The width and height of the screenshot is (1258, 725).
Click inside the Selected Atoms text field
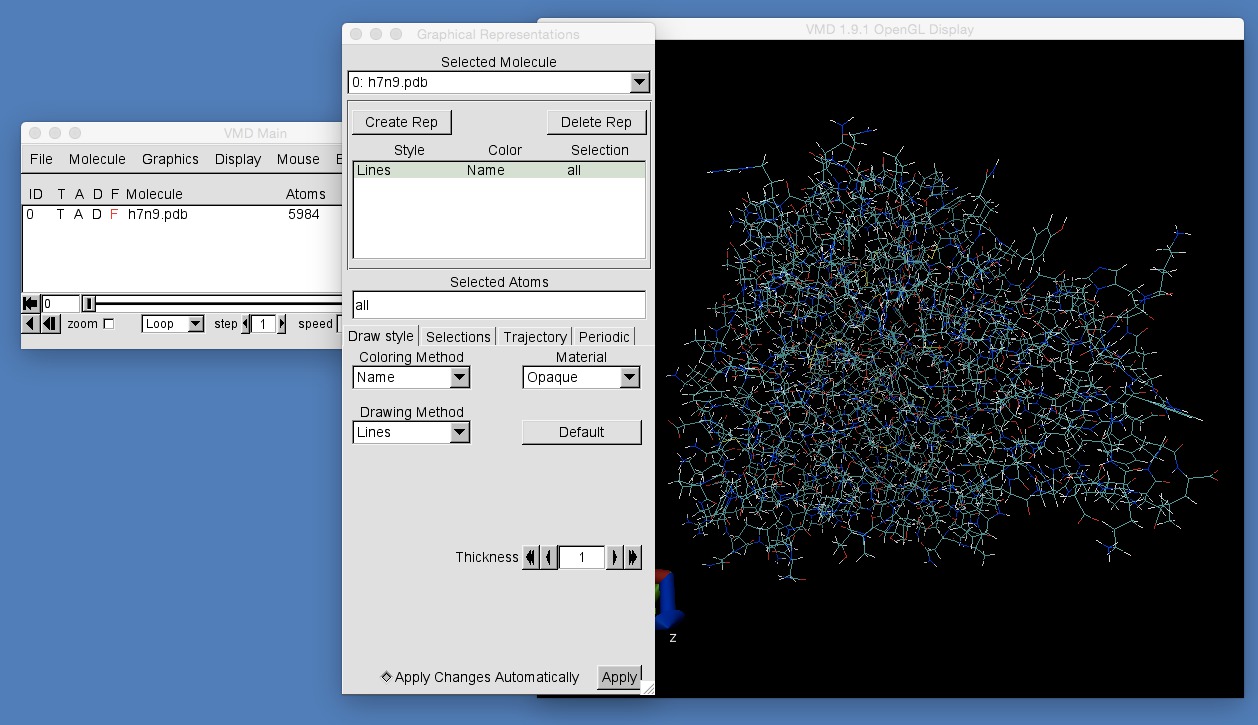(498, 304)
